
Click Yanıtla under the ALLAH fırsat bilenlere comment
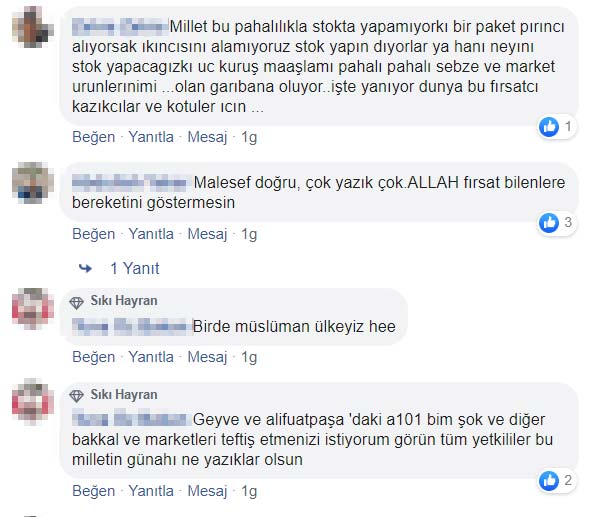click(151, 234)
